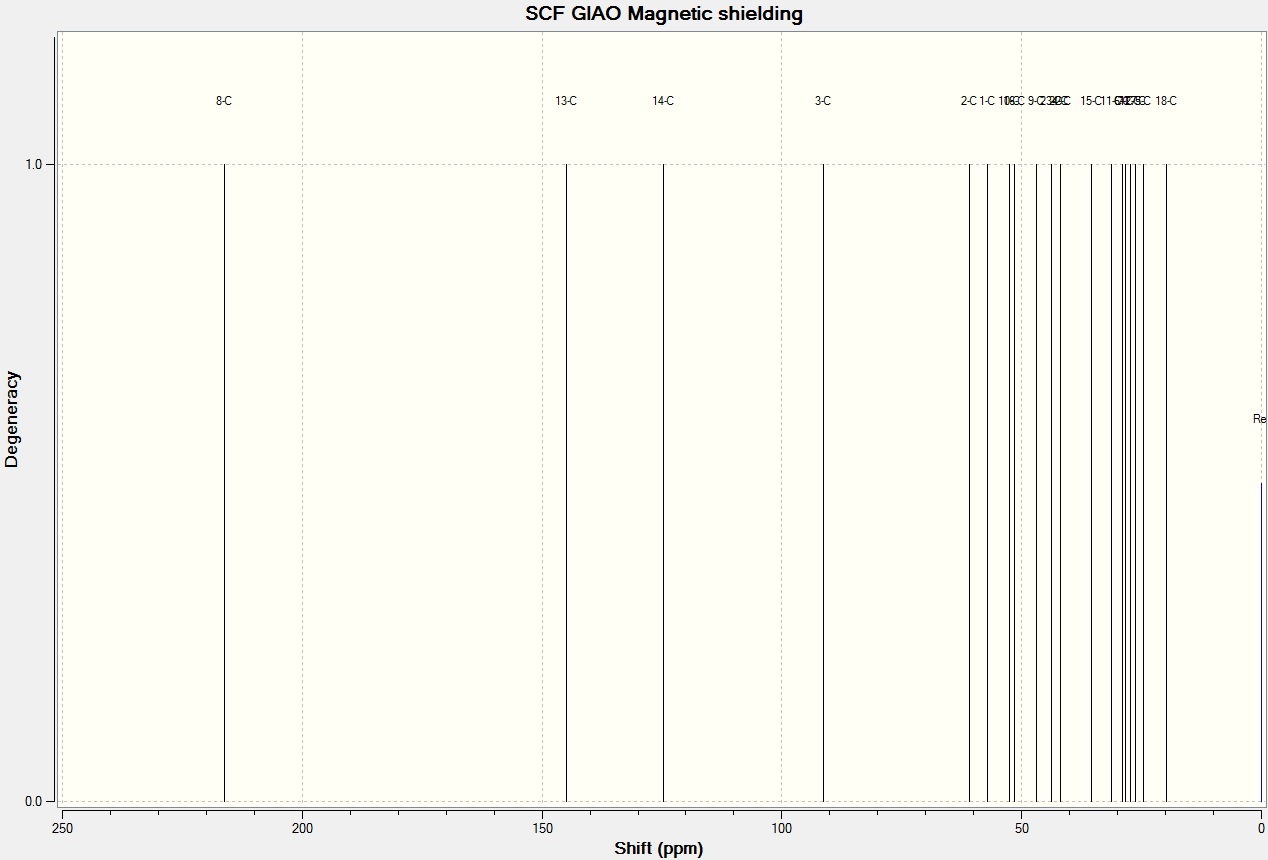The height and width of the screenshot is (860, 1268).
Task: Select the 13-C peak label
Action: click(x=566, y=101)
